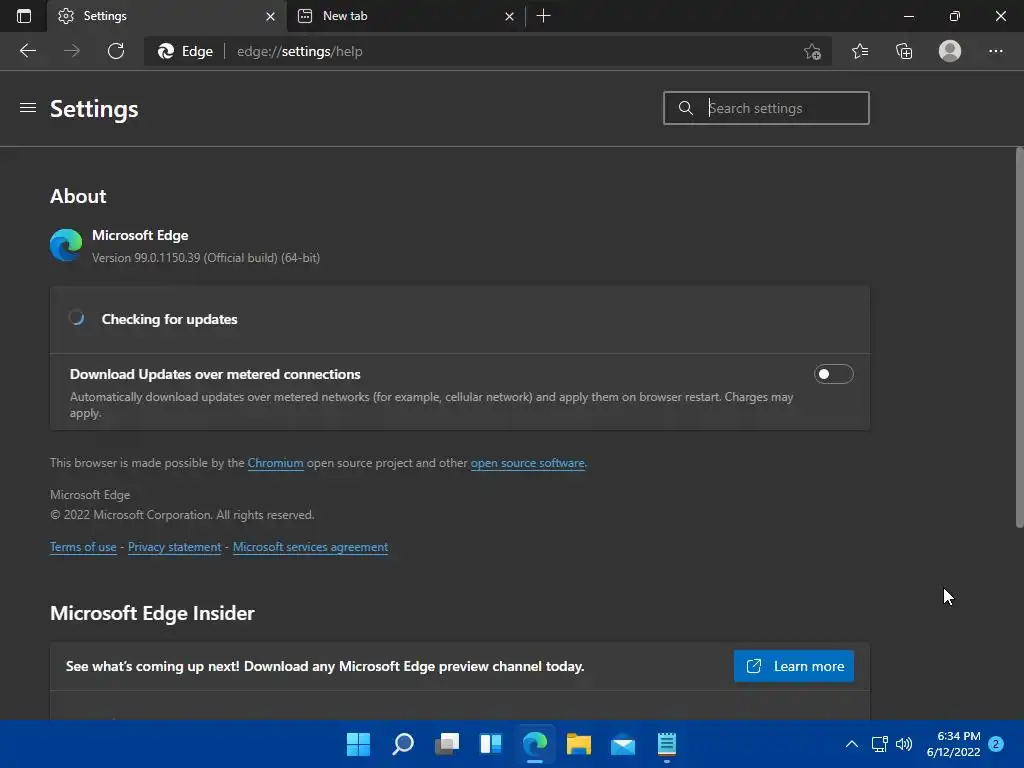The width and height of the screenshot is (1024, 768).
Task: Open the Microsoft services agreement link
Action: click(x=310, y=547)
